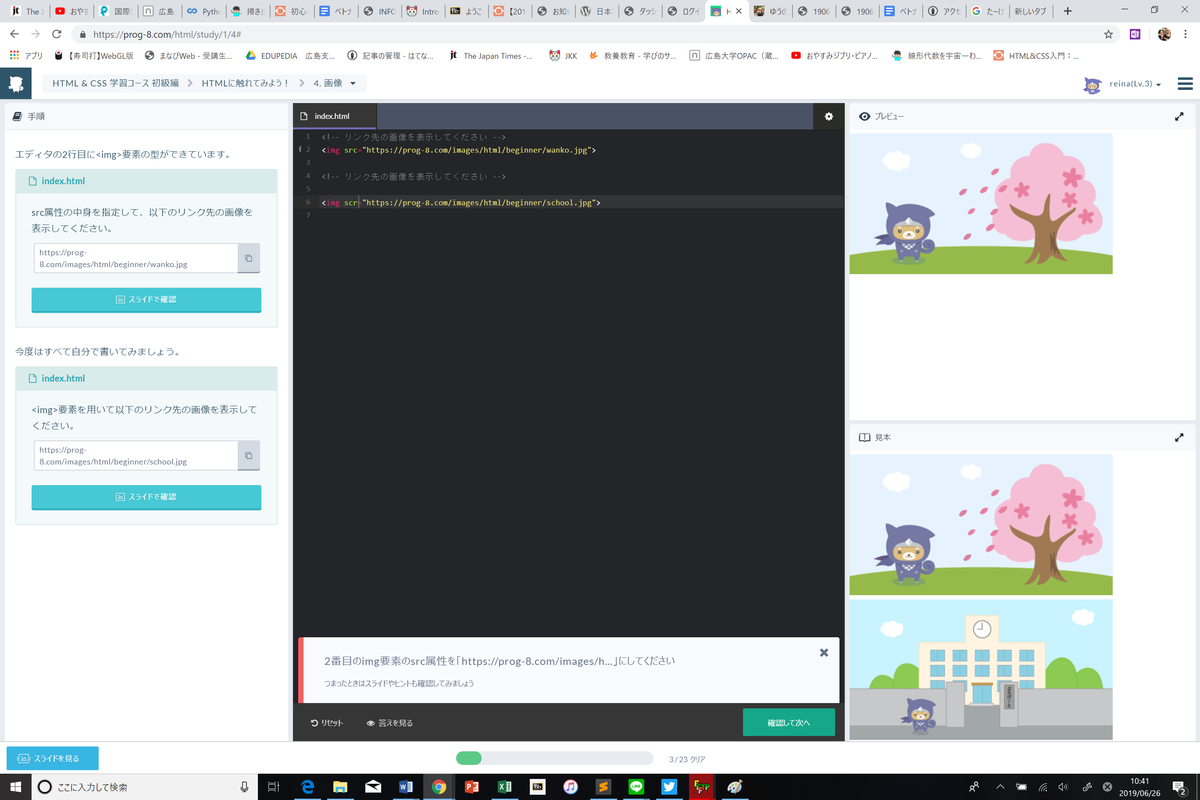Open reina(Lv.3) user dropdown
The height and width of the screenshot is (800, 1200).
click(x=1124, y=85)
